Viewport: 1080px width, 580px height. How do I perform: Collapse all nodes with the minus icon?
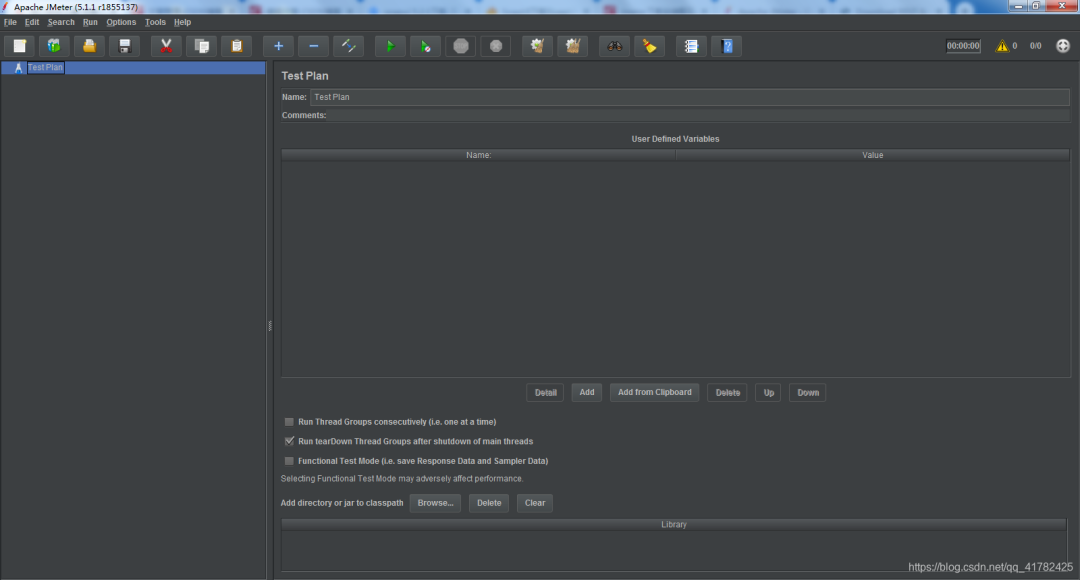pyautogui.click(x=313, y=46)
